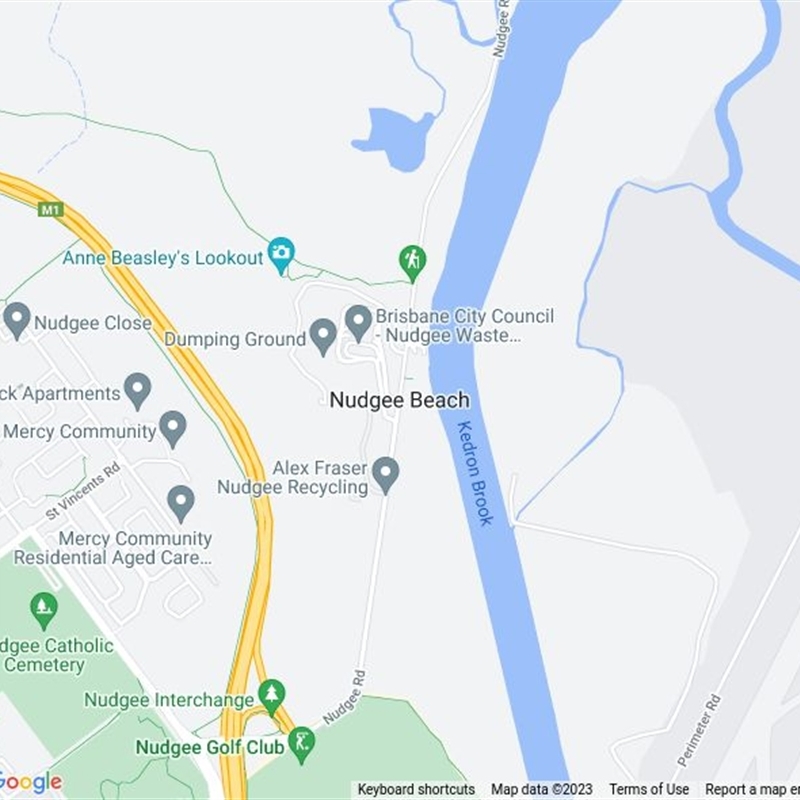800x800 pixels.
Task: Click the Kedron Brook waterway label
Action: coord(476,473)
